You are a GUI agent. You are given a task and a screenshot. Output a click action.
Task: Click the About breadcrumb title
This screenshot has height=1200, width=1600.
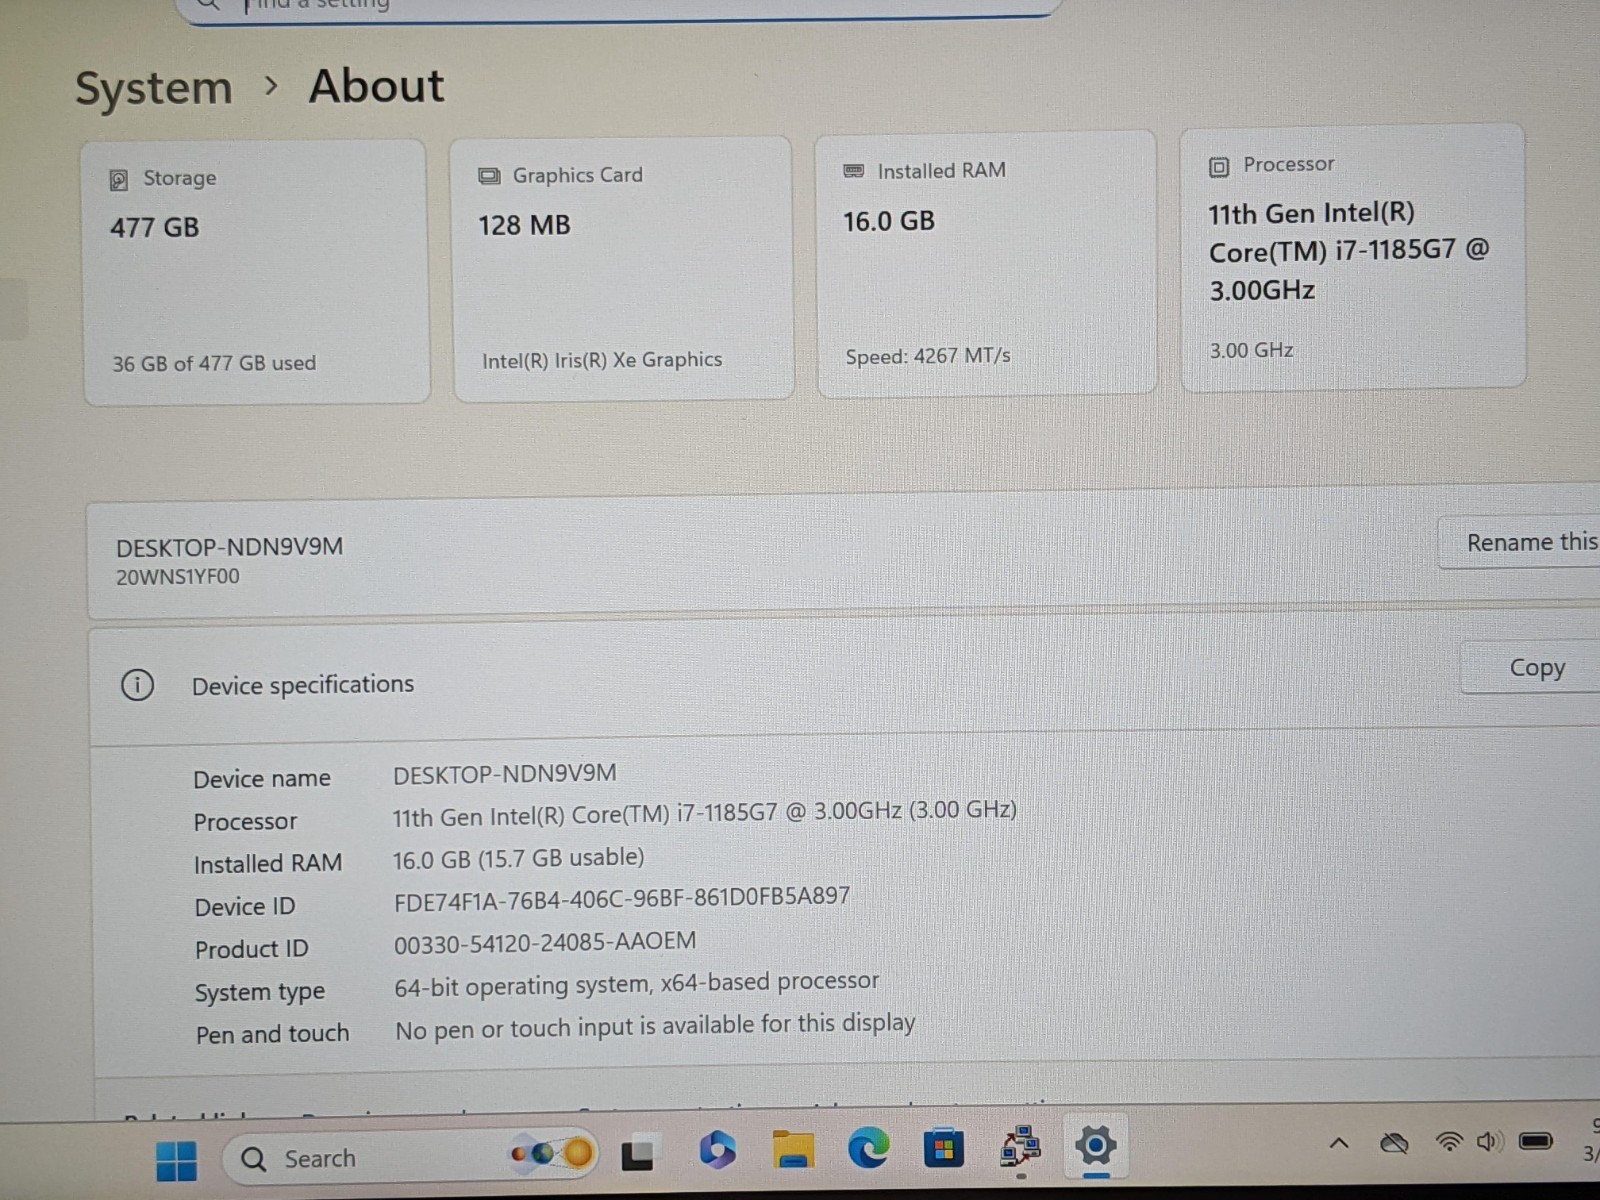click(376, 86)
